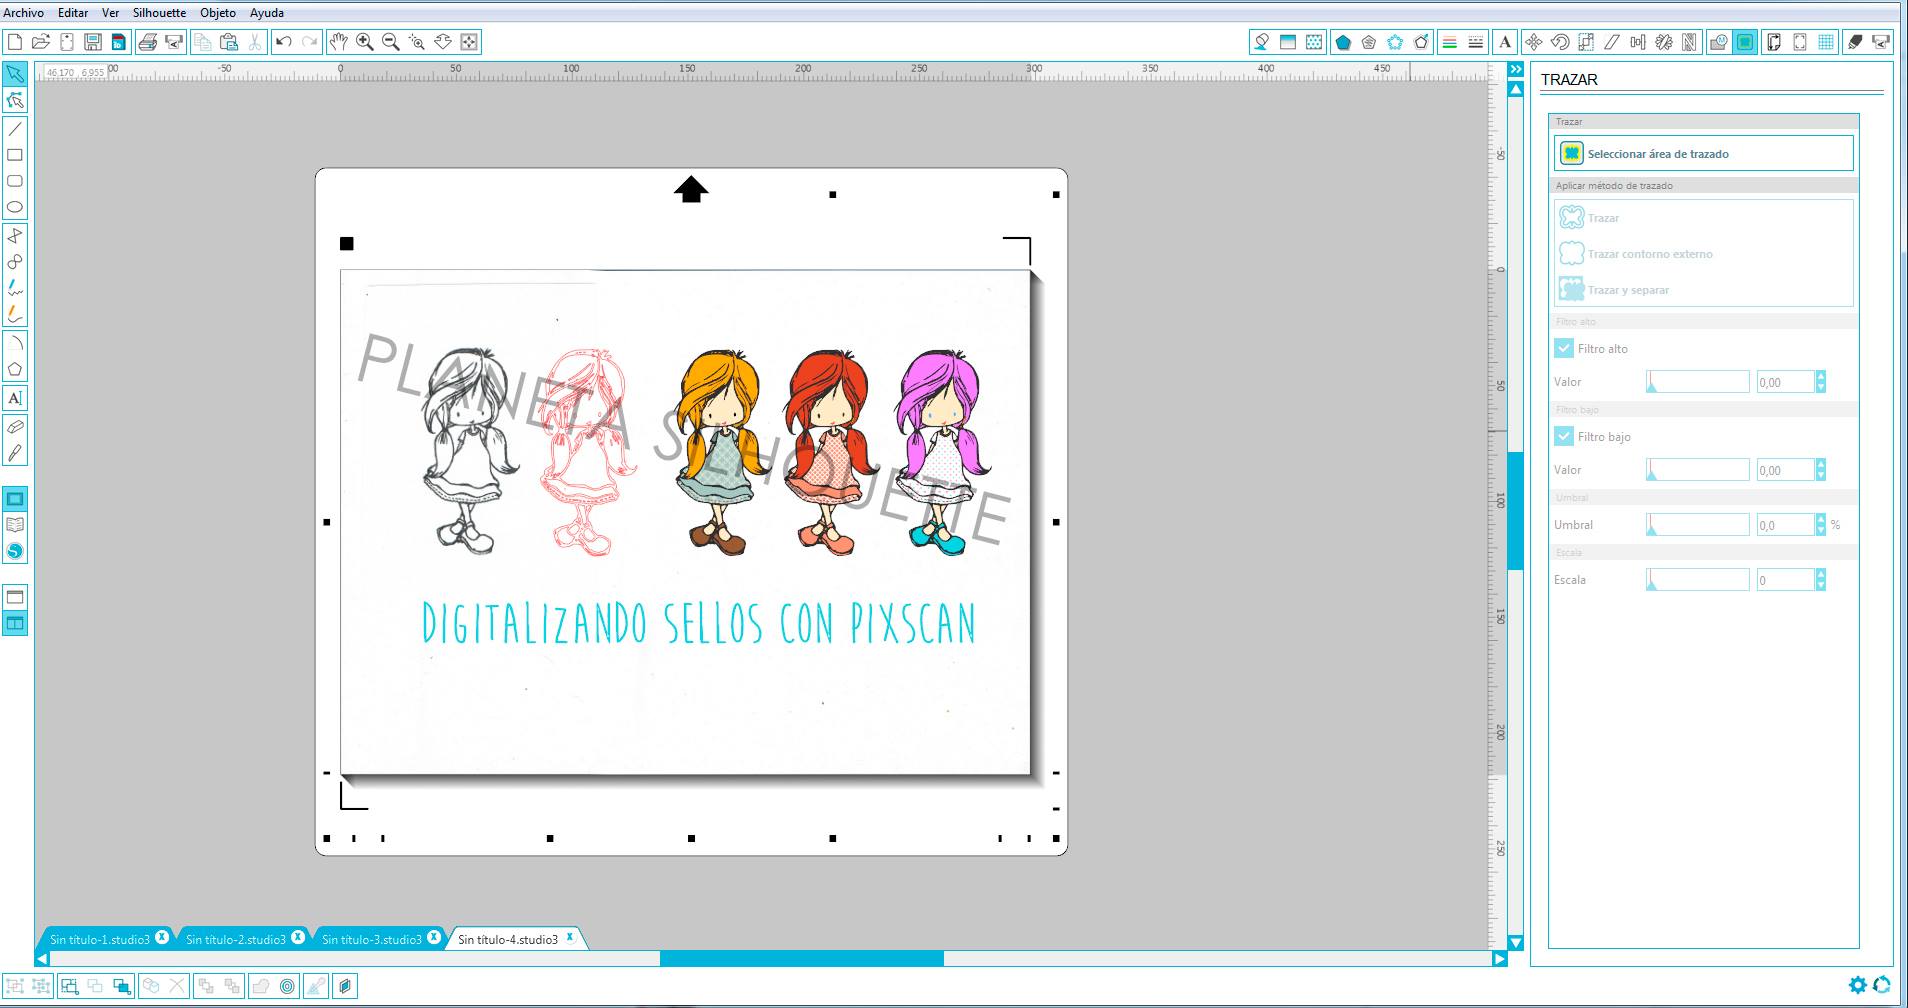Toggle the Filtro alto checkbox
The height and width of the screenshot is (1008, 1908).
1564,348
